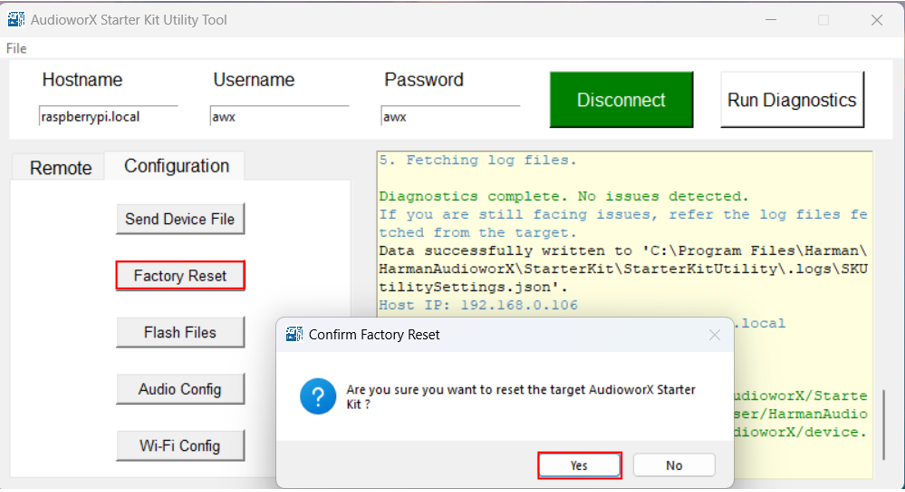Select the Configuration tab
The image size is (905, 492).
(177, 166)
